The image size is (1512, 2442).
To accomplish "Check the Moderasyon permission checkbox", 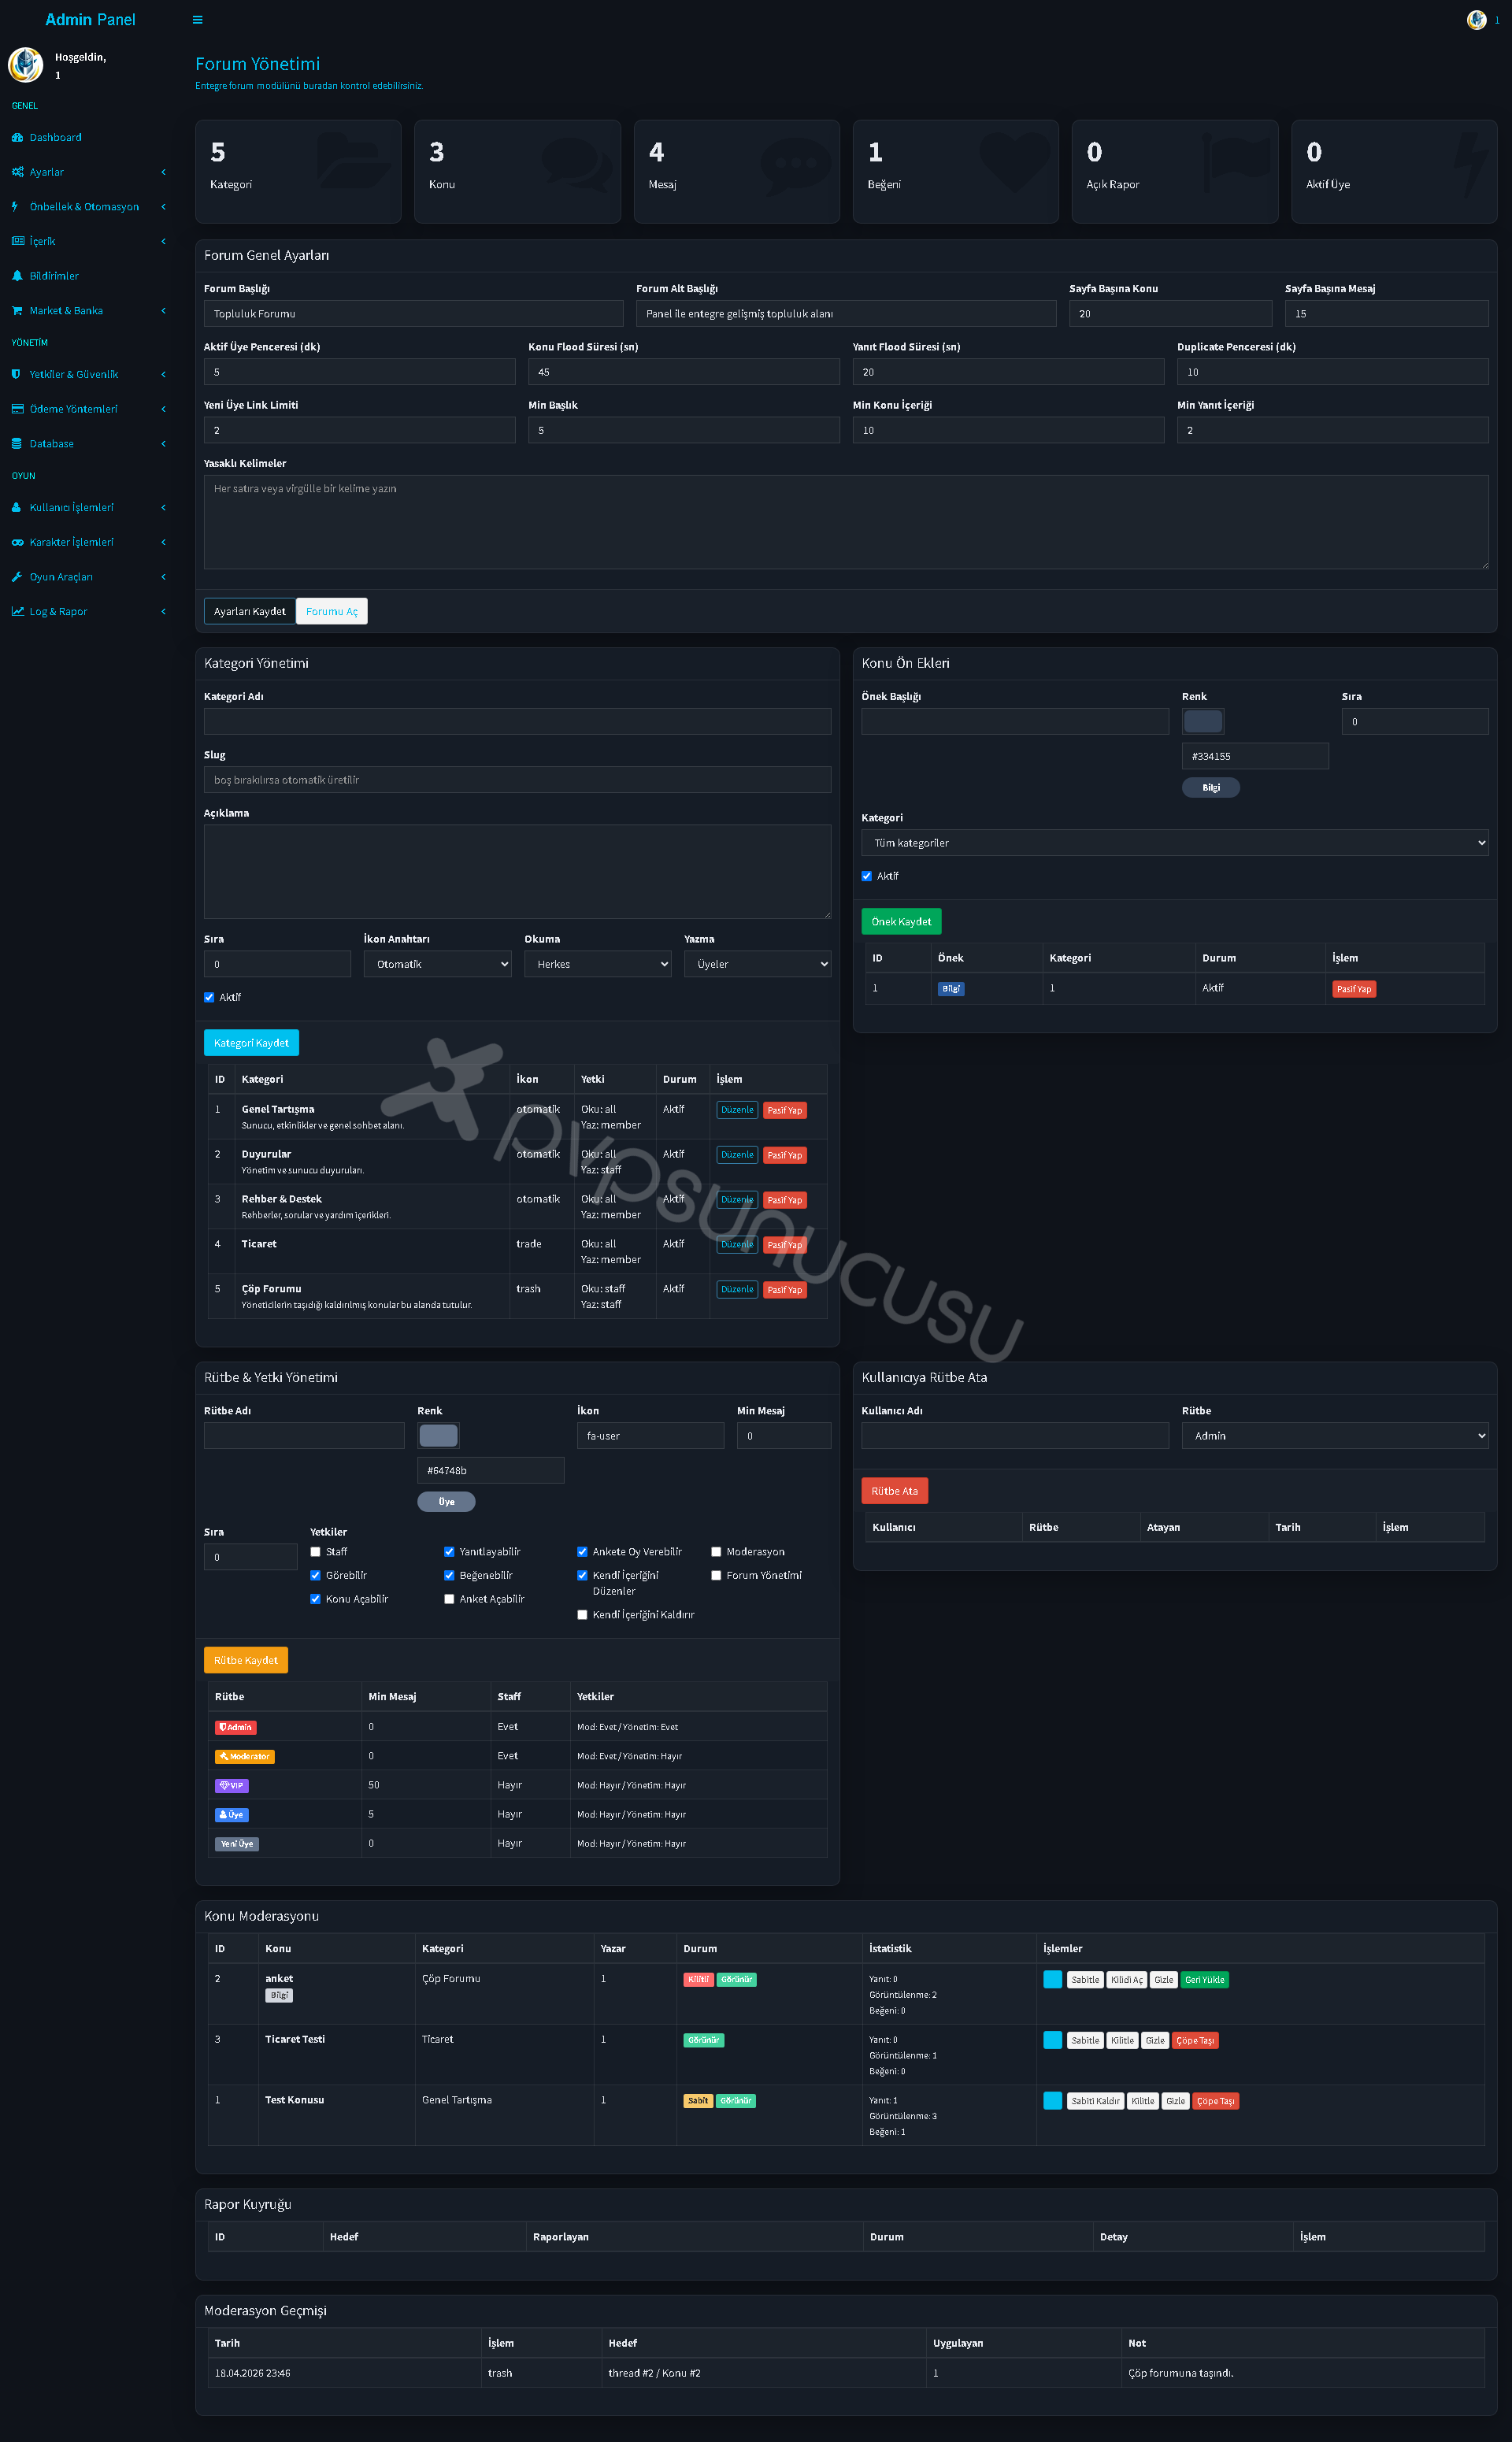I will click(x=716, y=1552).
